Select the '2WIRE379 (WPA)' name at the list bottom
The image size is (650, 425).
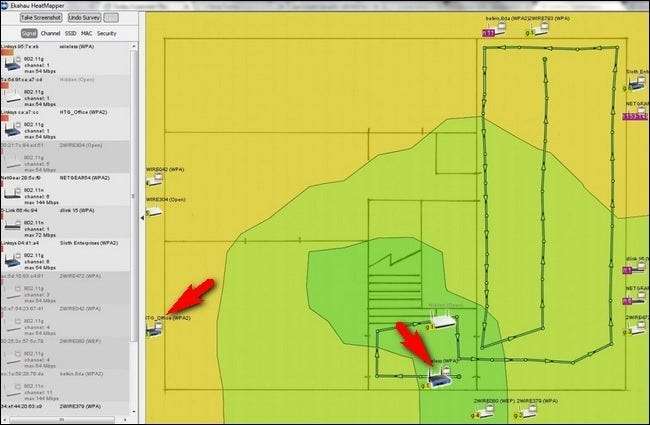(80, 407)
